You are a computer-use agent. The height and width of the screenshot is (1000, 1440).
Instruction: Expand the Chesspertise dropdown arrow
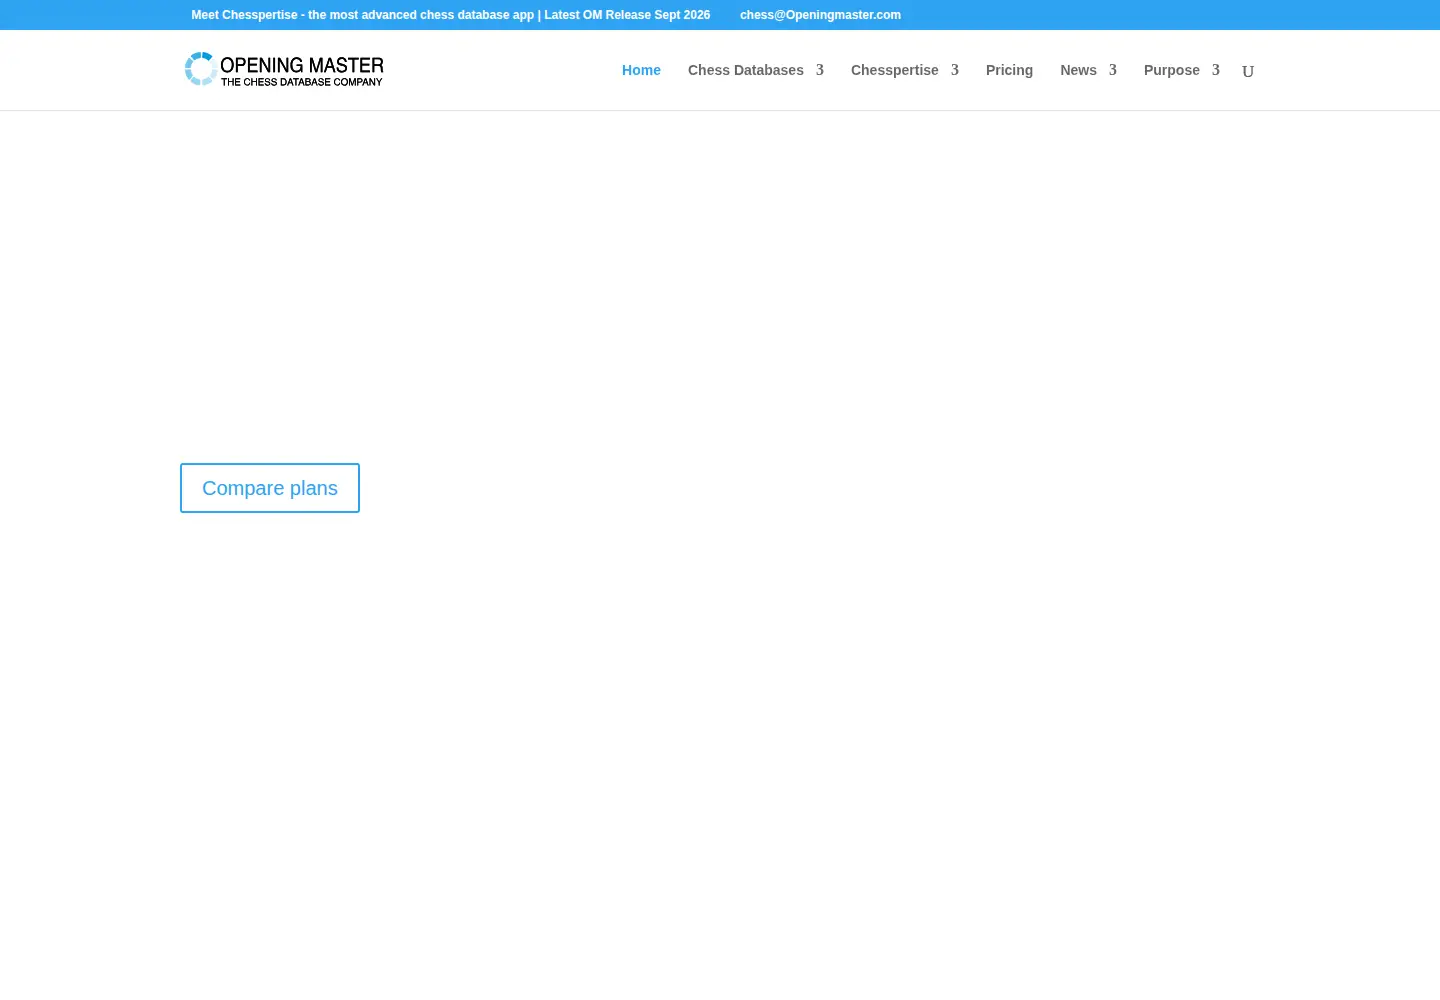(x=955, y=70)
